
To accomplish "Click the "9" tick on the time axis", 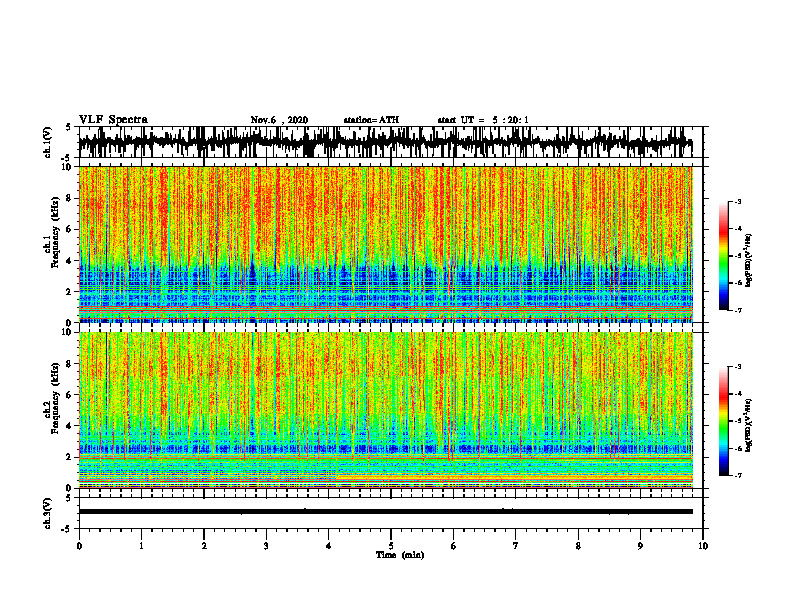I will pos(640,546).
